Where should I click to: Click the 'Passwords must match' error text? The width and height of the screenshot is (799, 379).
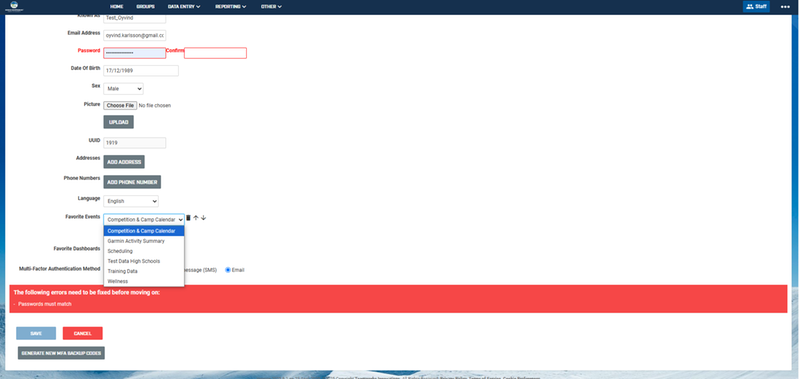coord(45,304)
